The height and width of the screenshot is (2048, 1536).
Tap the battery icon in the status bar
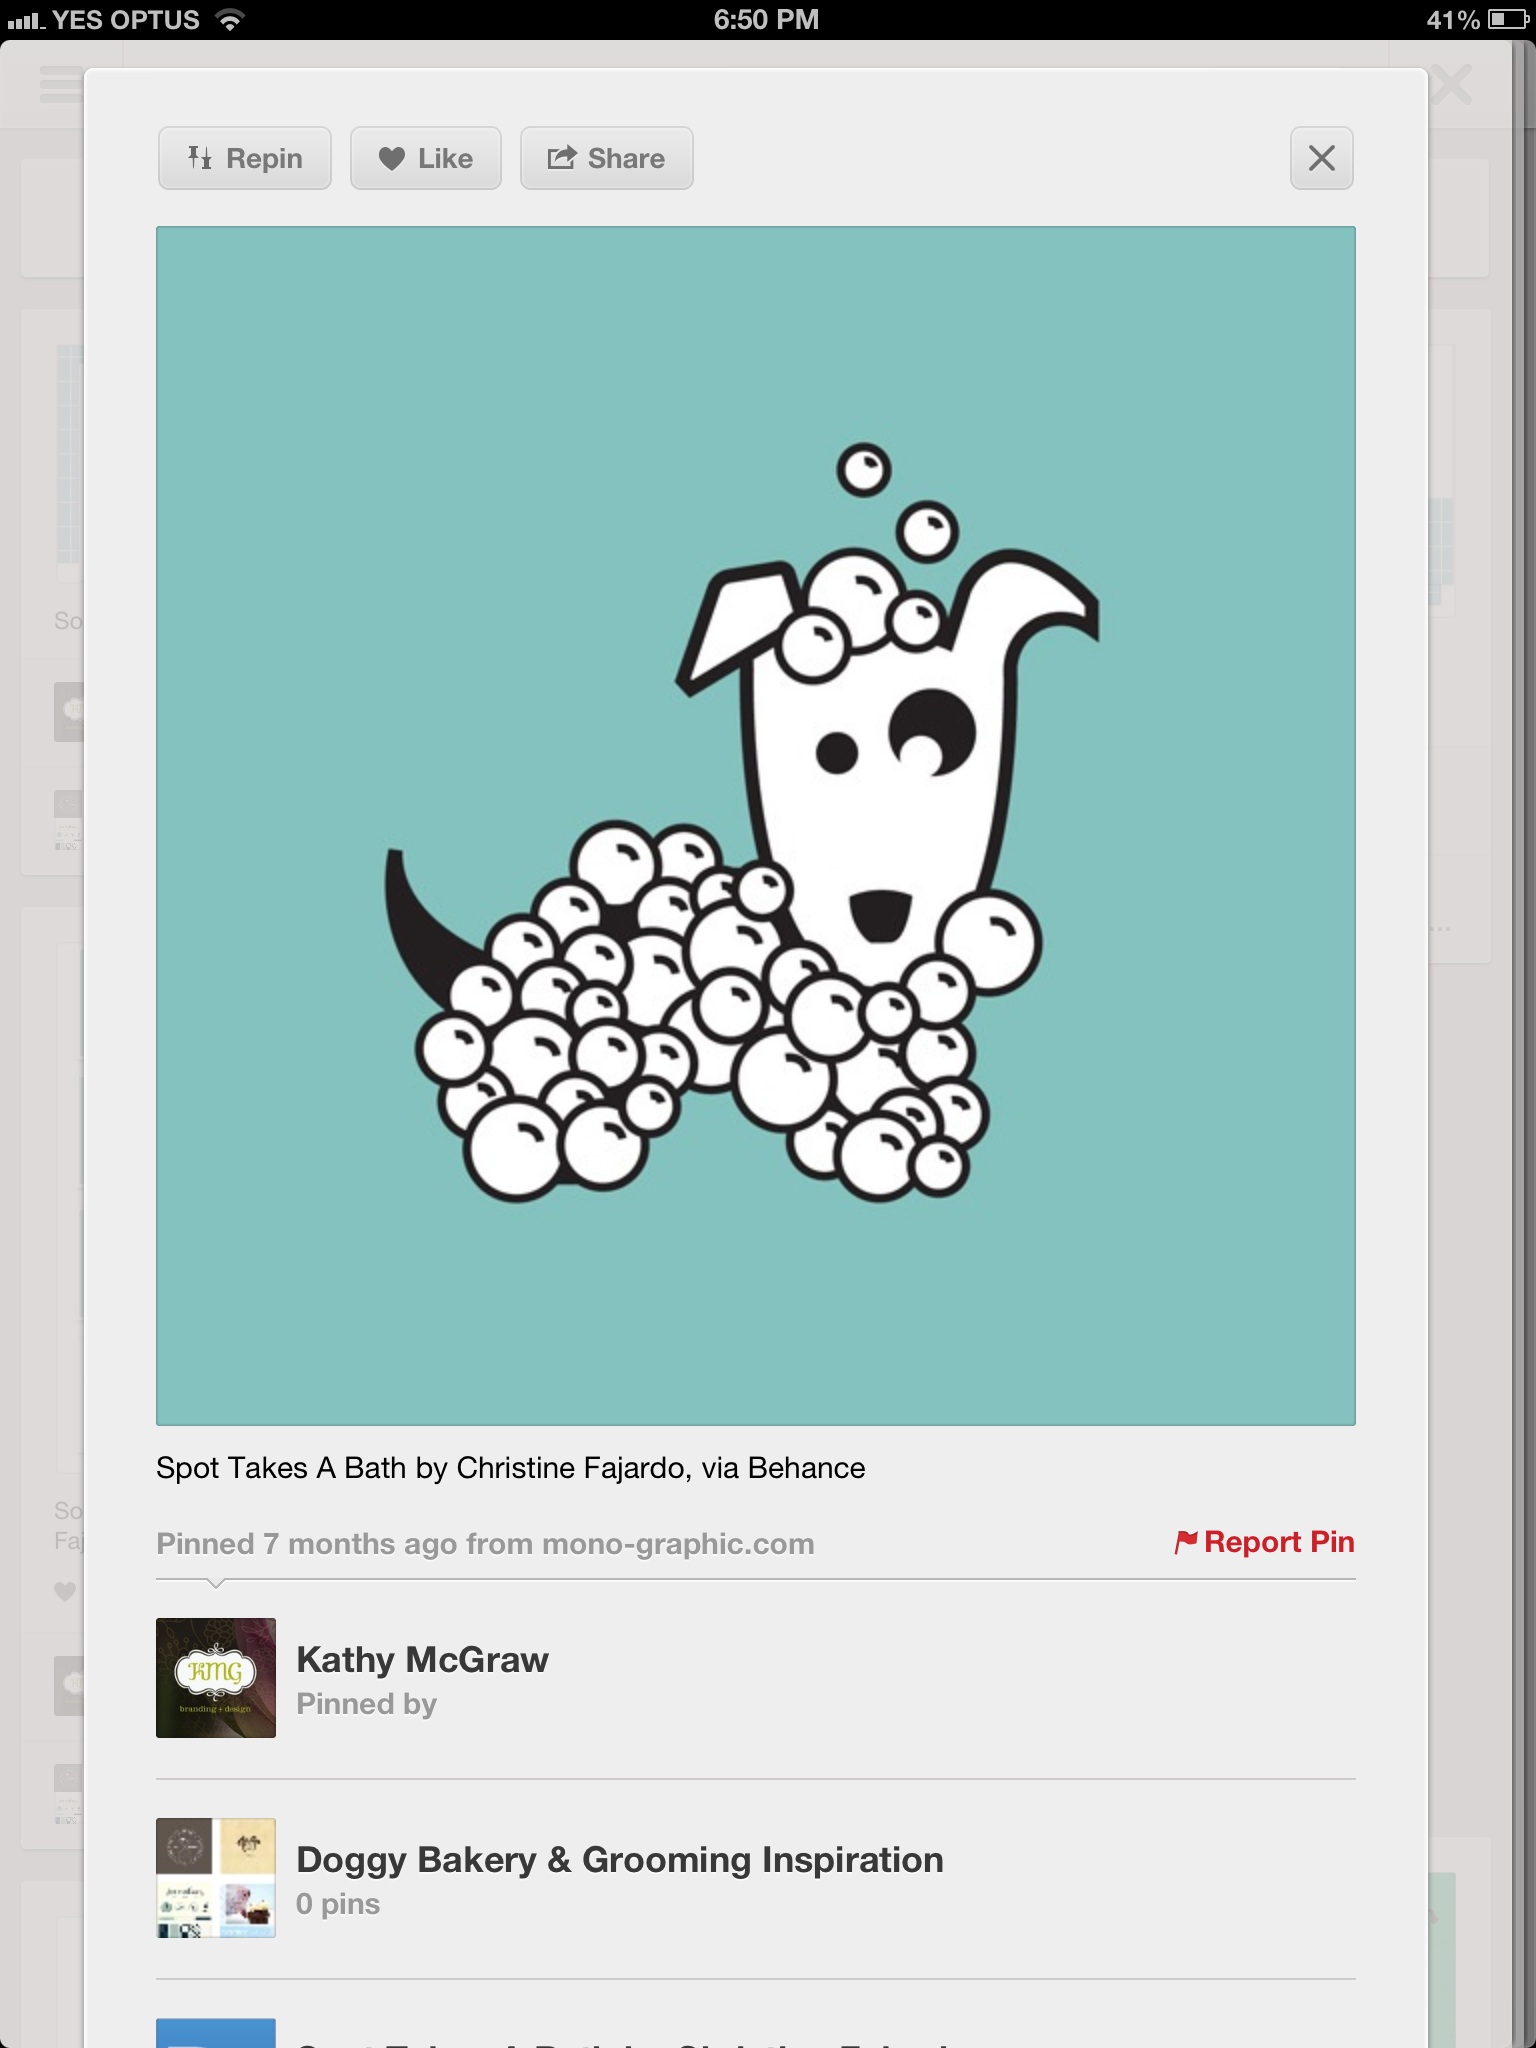click(1507, 20)
